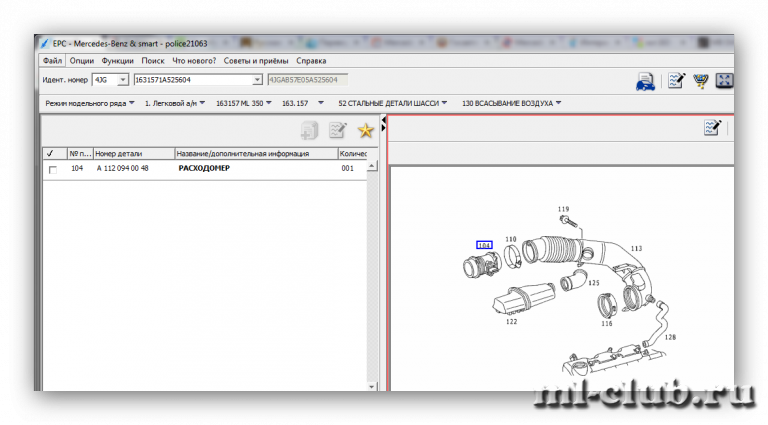
Task: Click the yellow star favorites icon
Action: (365, 130)
